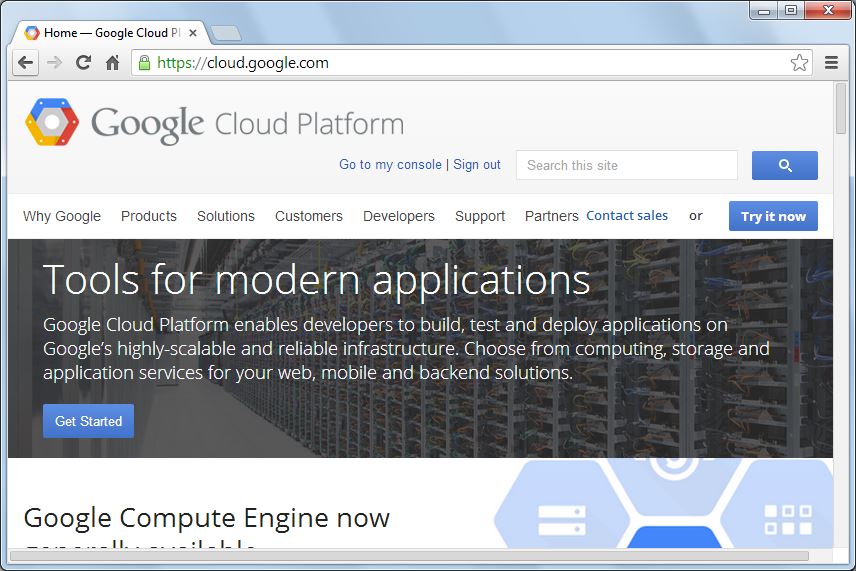The image size is (856, 571).
Task: Click the Google Compute Engine now heading
Action: 207,518
